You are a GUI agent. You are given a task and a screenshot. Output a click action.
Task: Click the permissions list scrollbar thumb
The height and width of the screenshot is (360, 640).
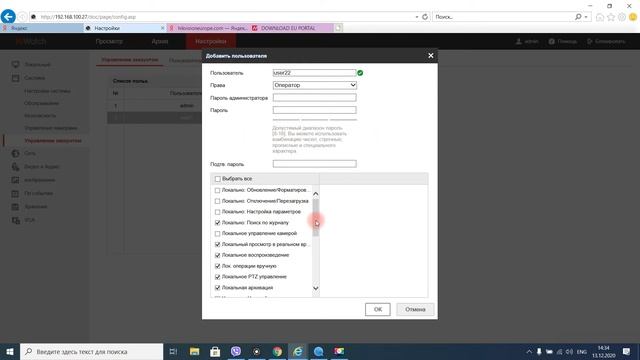(x=316, y=218)
